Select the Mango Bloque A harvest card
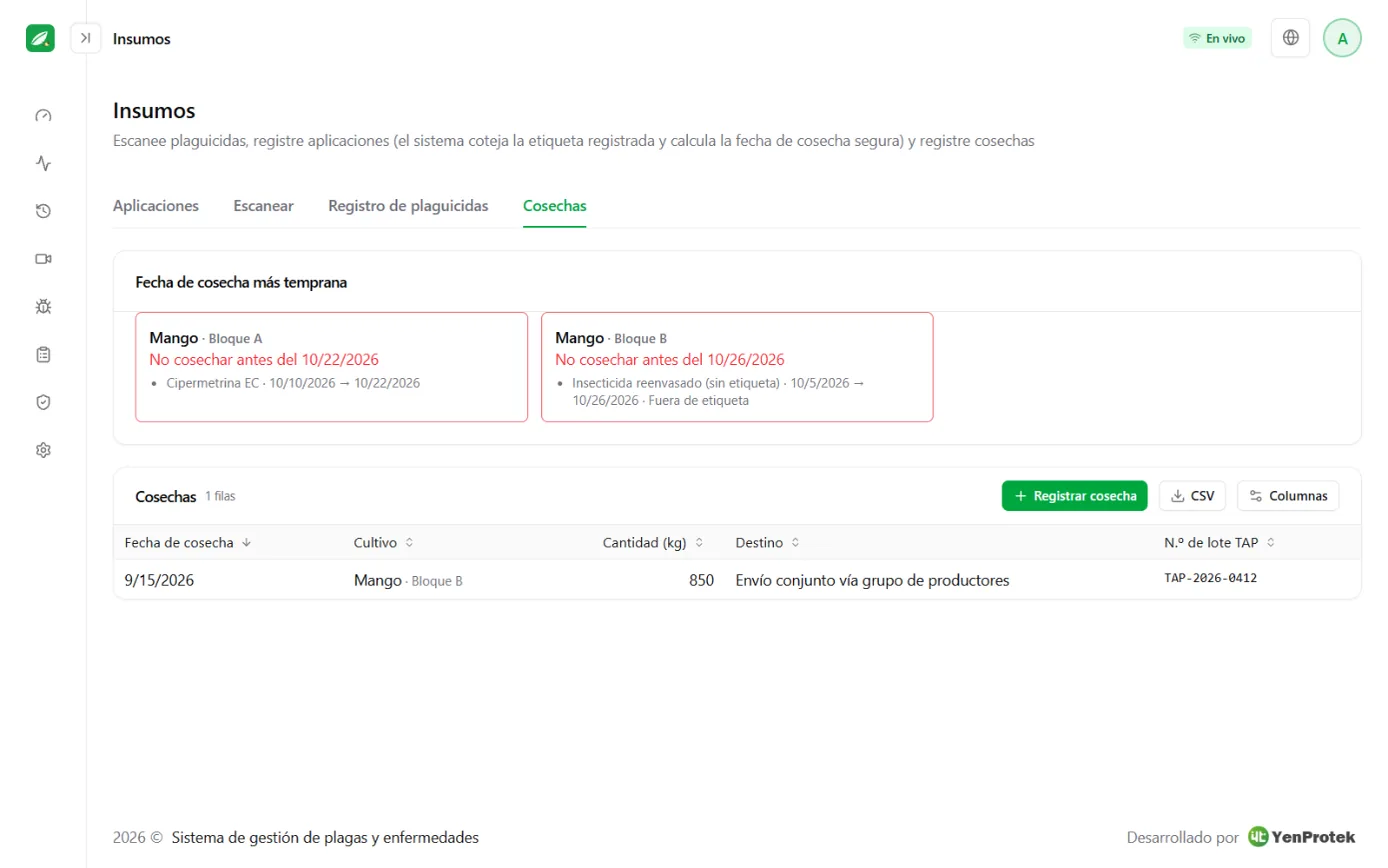Image resolution: width=1388 pixels, height=868 pixels. [x=331, y=367]
